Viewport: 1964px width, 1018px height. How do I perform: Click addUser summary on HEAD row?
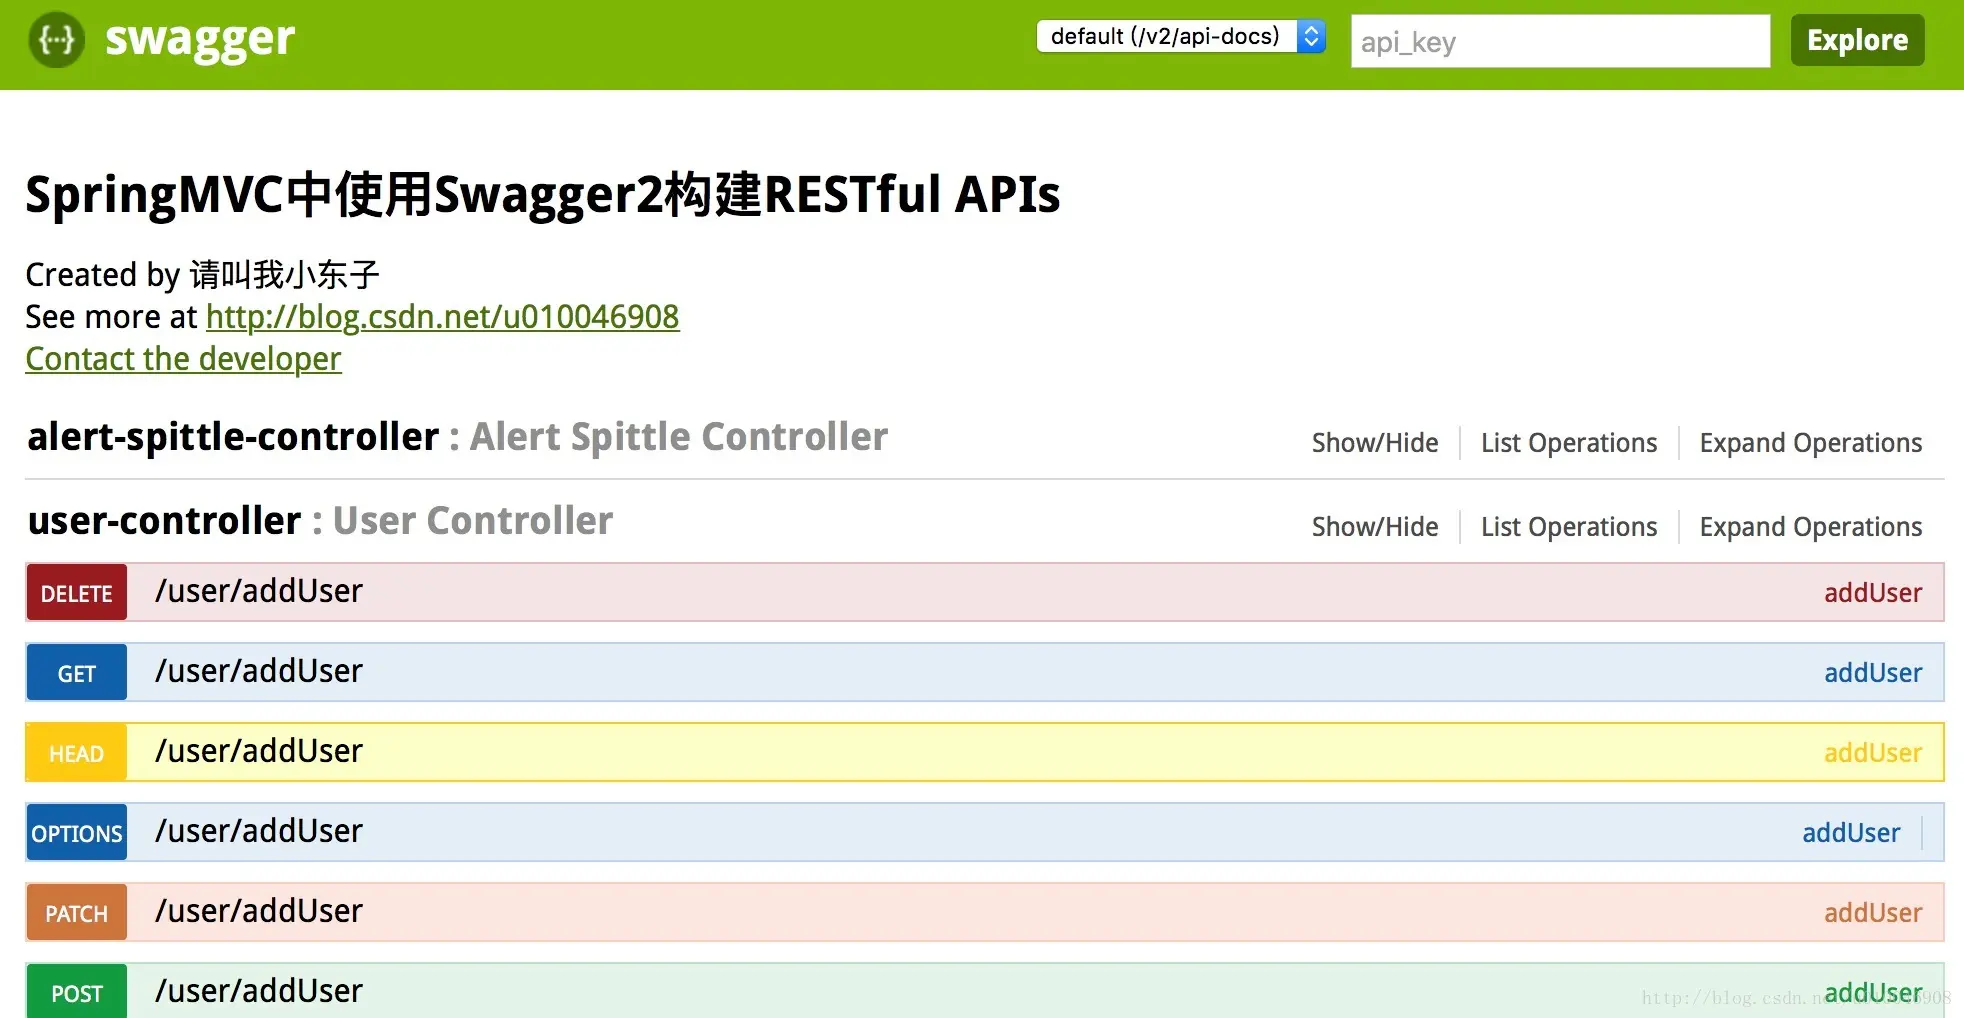click(x=1873, y=753)
